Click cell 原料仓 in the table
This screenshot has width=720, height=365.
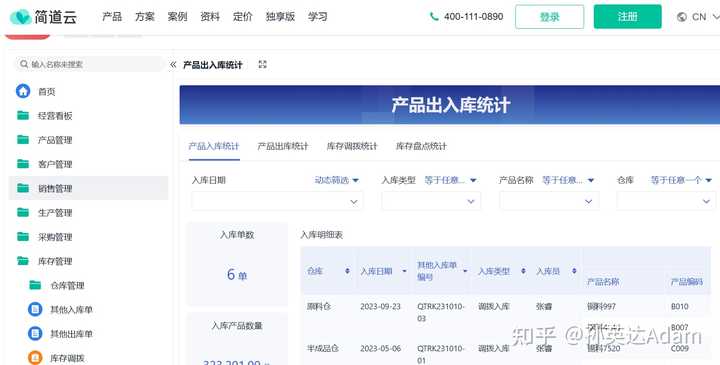pos(319,306)
